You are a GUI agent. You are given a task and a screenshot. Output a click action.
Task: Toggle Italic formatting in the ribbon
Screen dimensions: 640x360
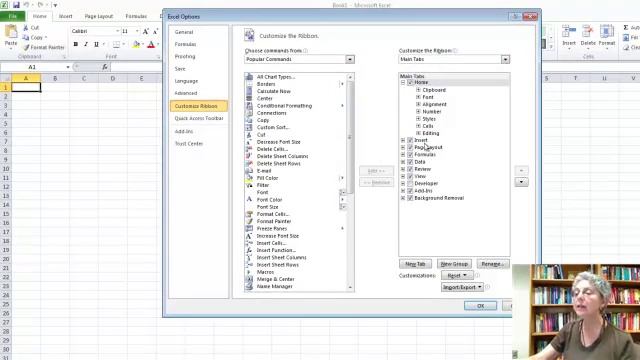point(86,44)
